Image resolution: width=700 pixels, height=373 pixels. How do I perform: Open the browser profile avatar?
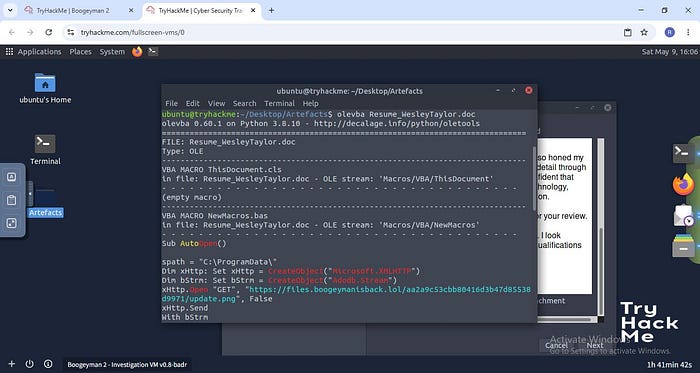tap(670, 32)
